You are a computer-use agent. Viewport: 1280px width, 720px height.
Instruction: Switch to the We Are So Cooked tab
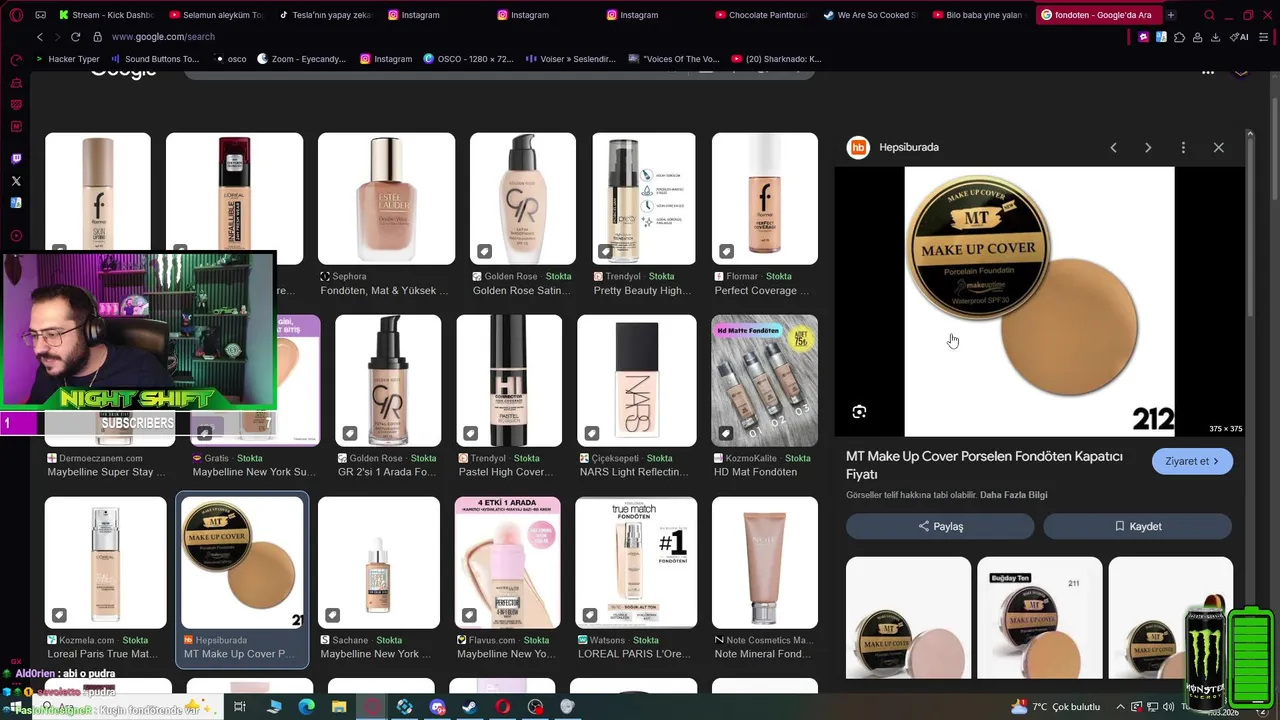click(x=870, y=15)
